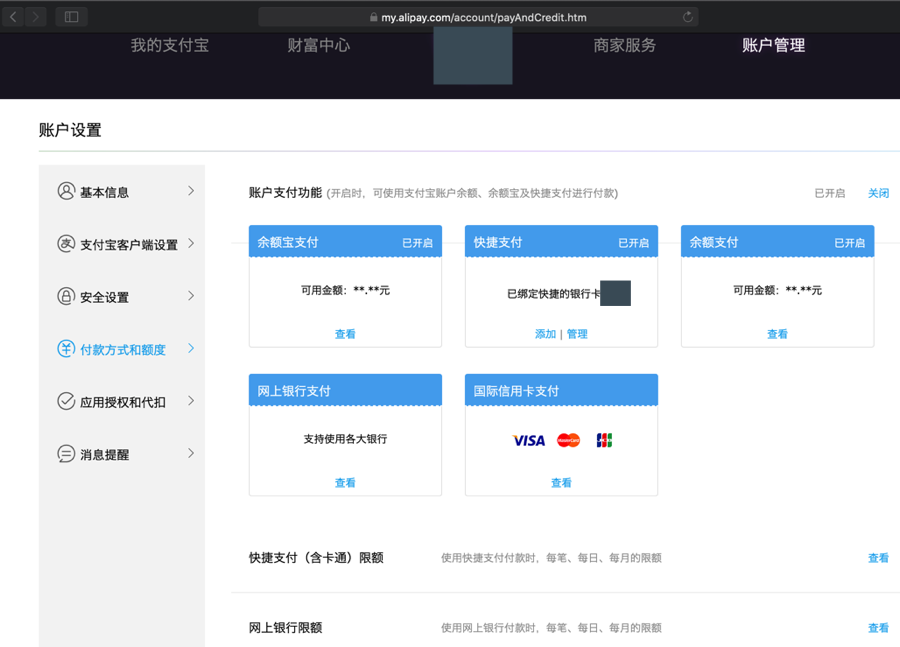
Task: Turn off 账户支付功能 via 关闭
Action: (x=878, y=193)
